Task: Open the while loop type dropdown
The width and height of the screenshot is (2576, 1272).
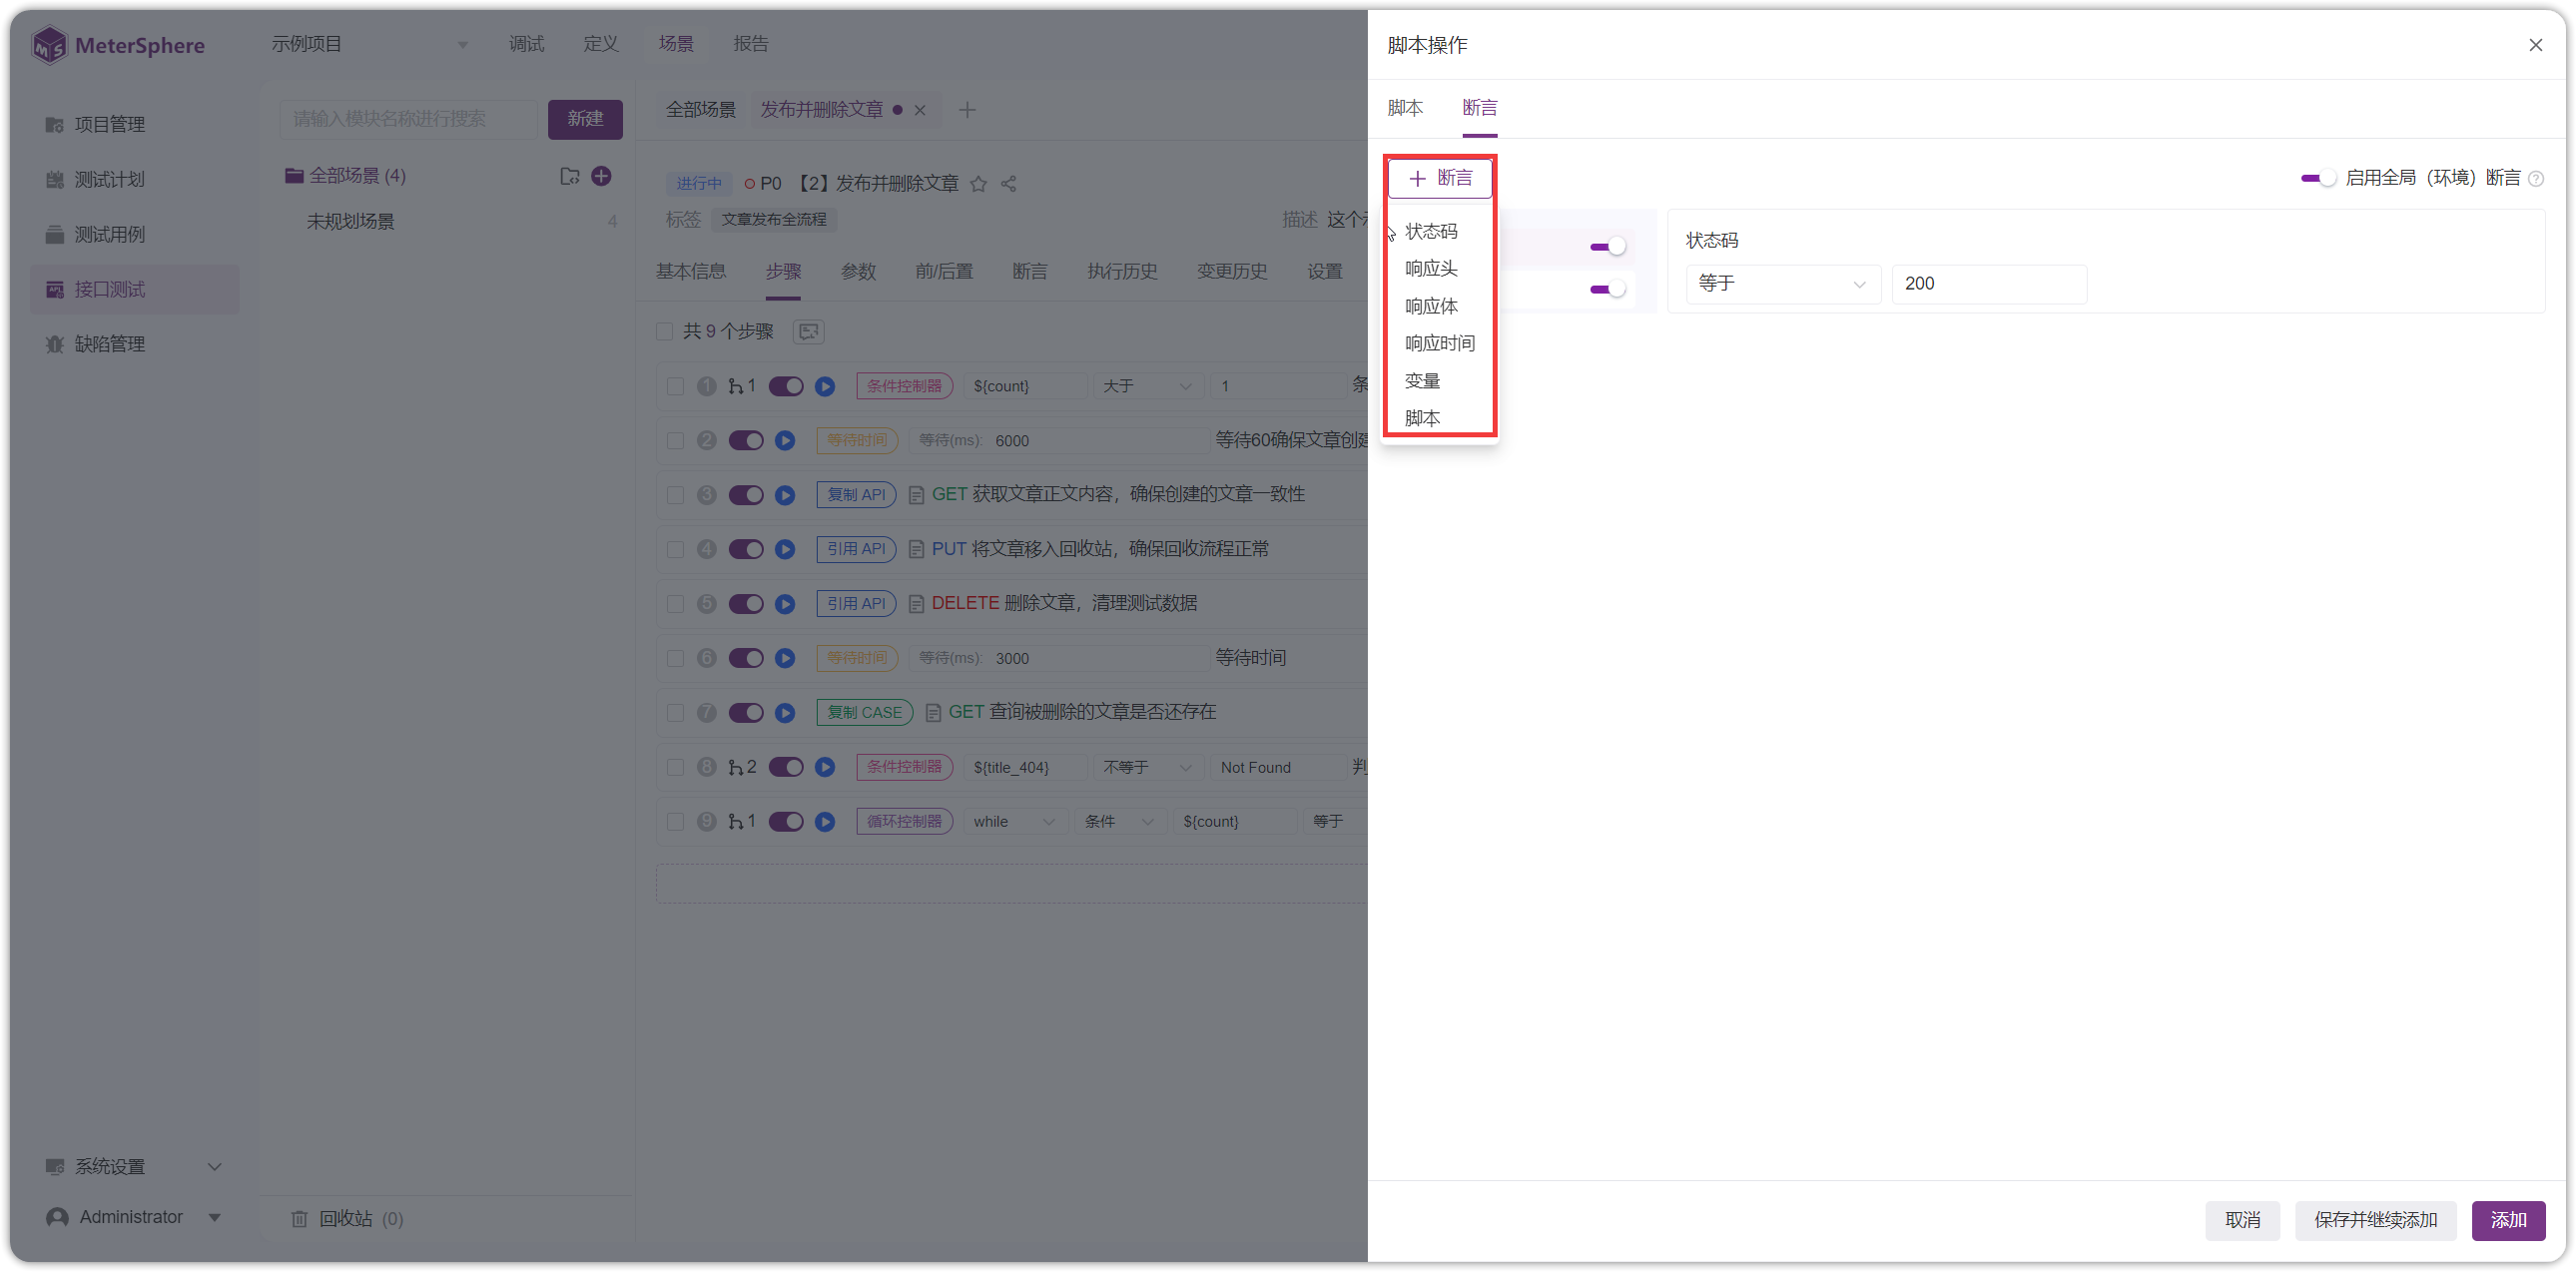Action: (1014, 822)
